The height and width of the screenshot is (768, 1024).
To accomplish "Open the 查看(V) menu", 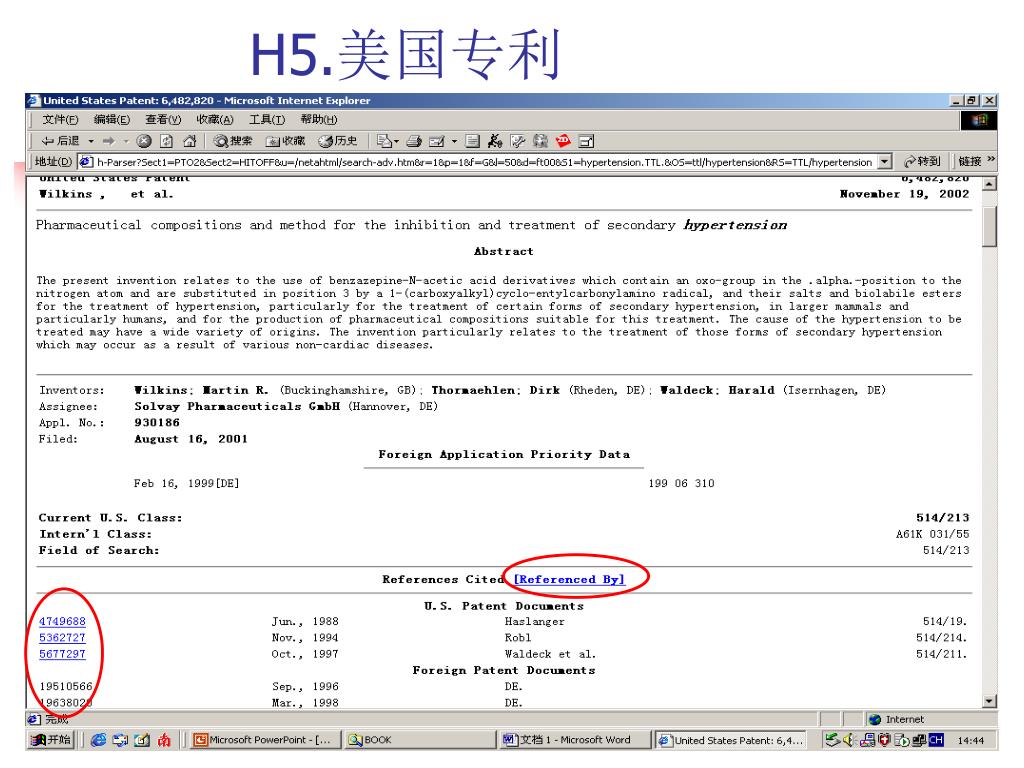I will [x=163, y=120].
